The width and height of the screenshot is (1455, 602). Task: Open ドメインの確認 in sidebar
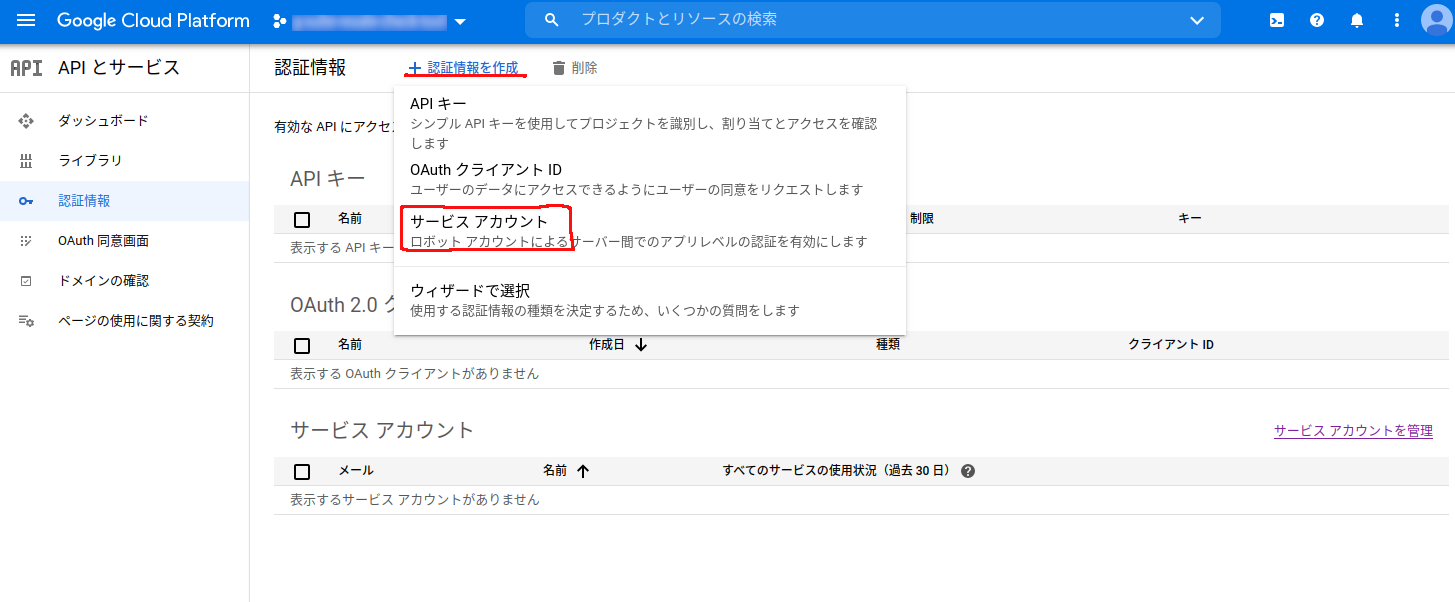(x=124, y=281)
